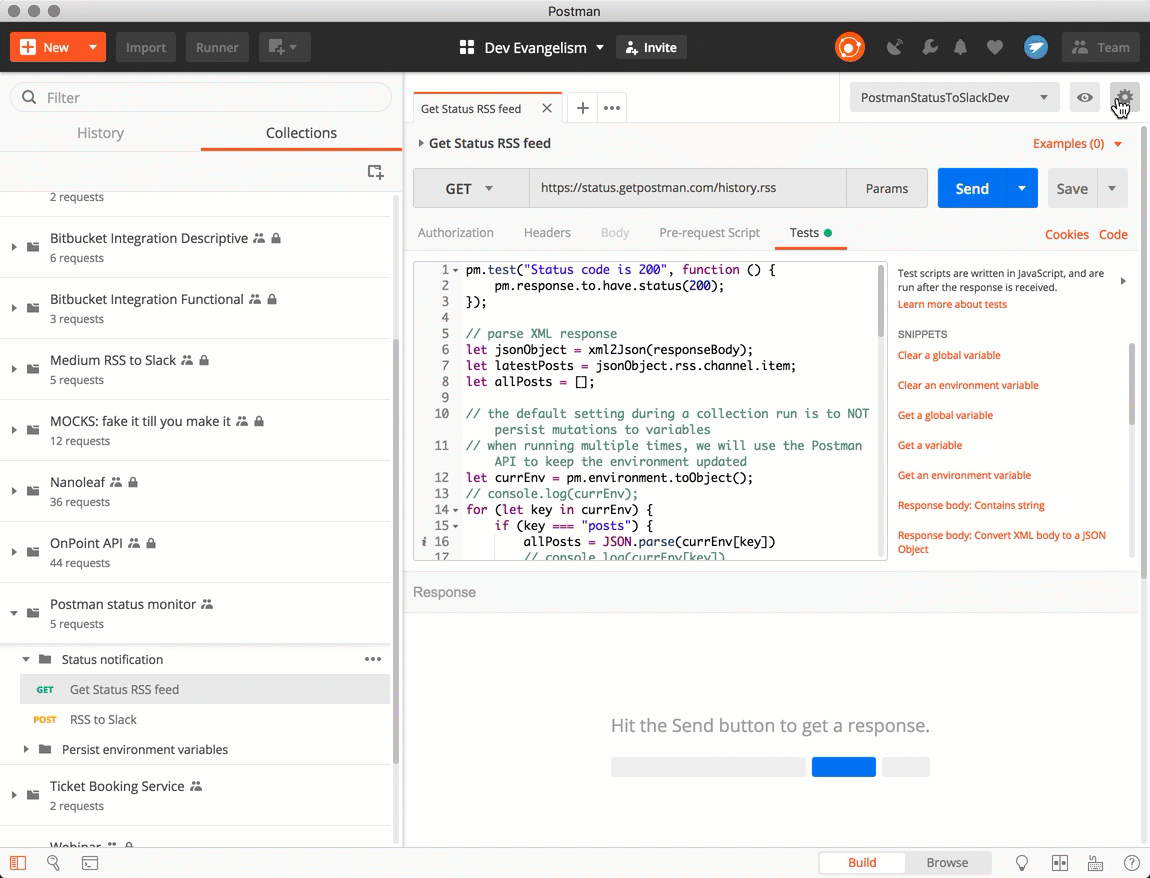1150x878 pixels.
Task: Click the workspace grid icon
Action: [x=466, y=48]
